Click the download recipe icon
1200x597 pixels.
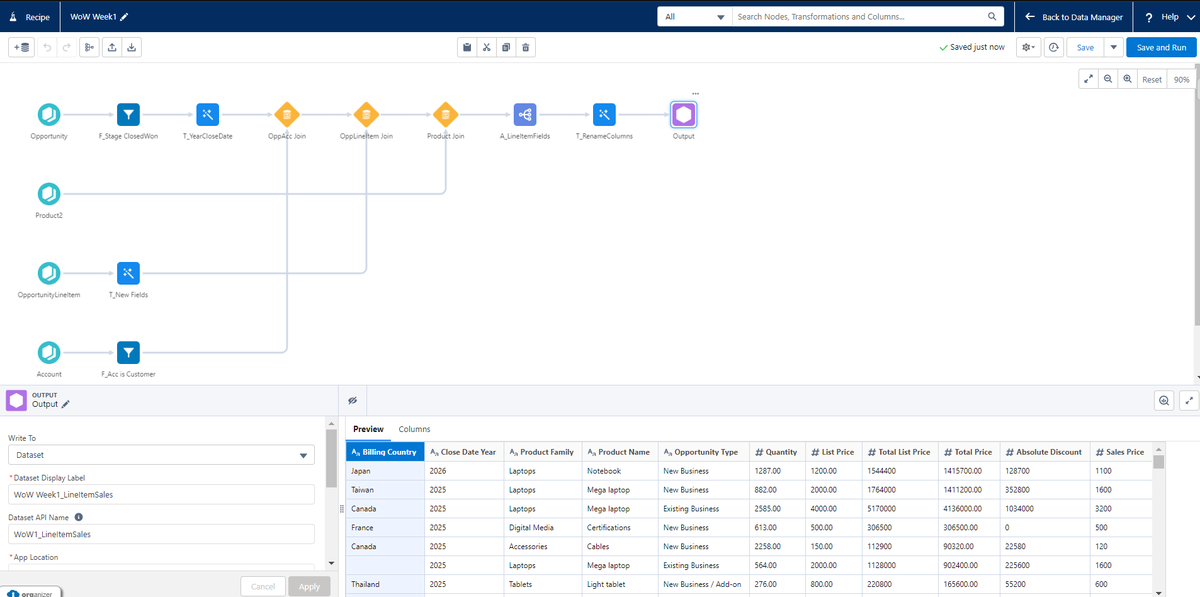132,47
